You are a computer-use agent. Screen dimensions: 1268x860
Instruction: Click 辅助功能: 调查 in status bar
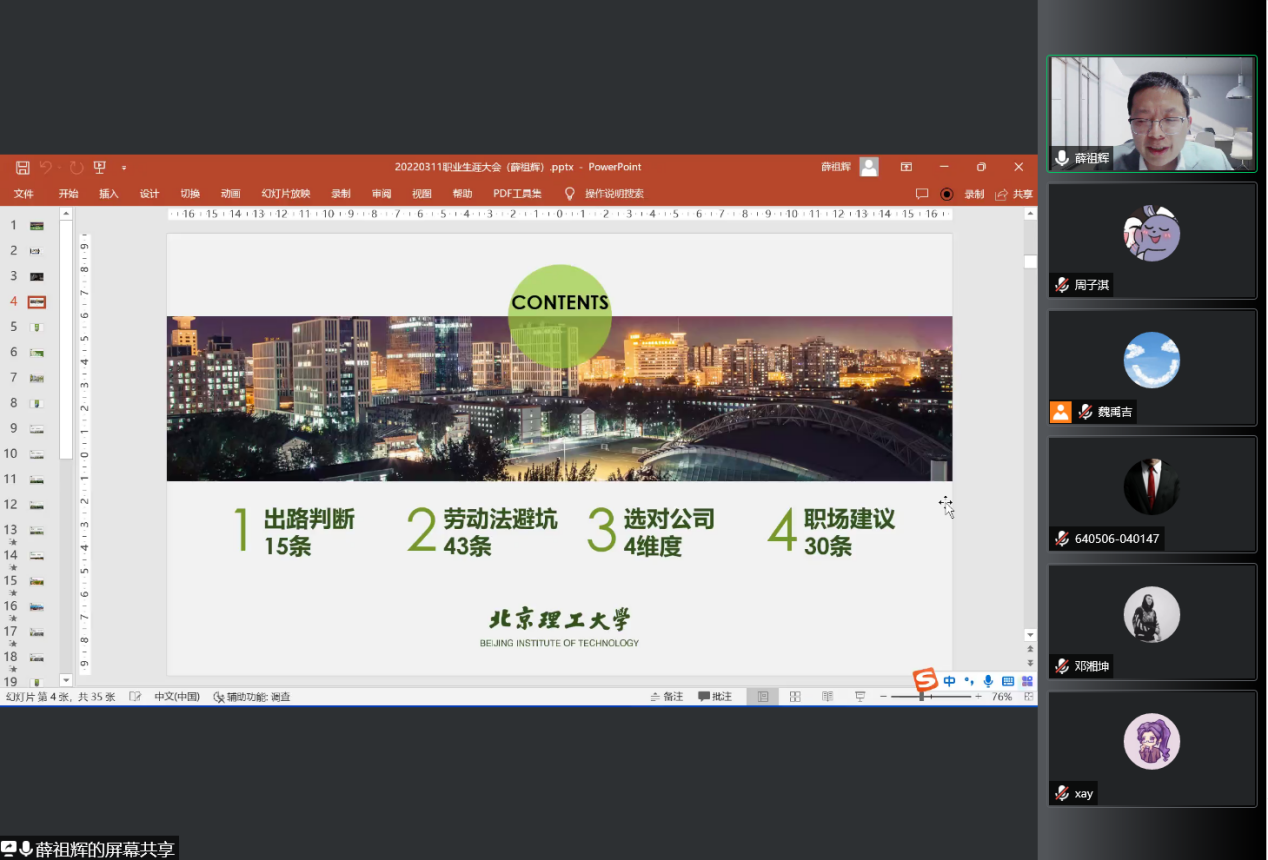[x=252, y=697]
